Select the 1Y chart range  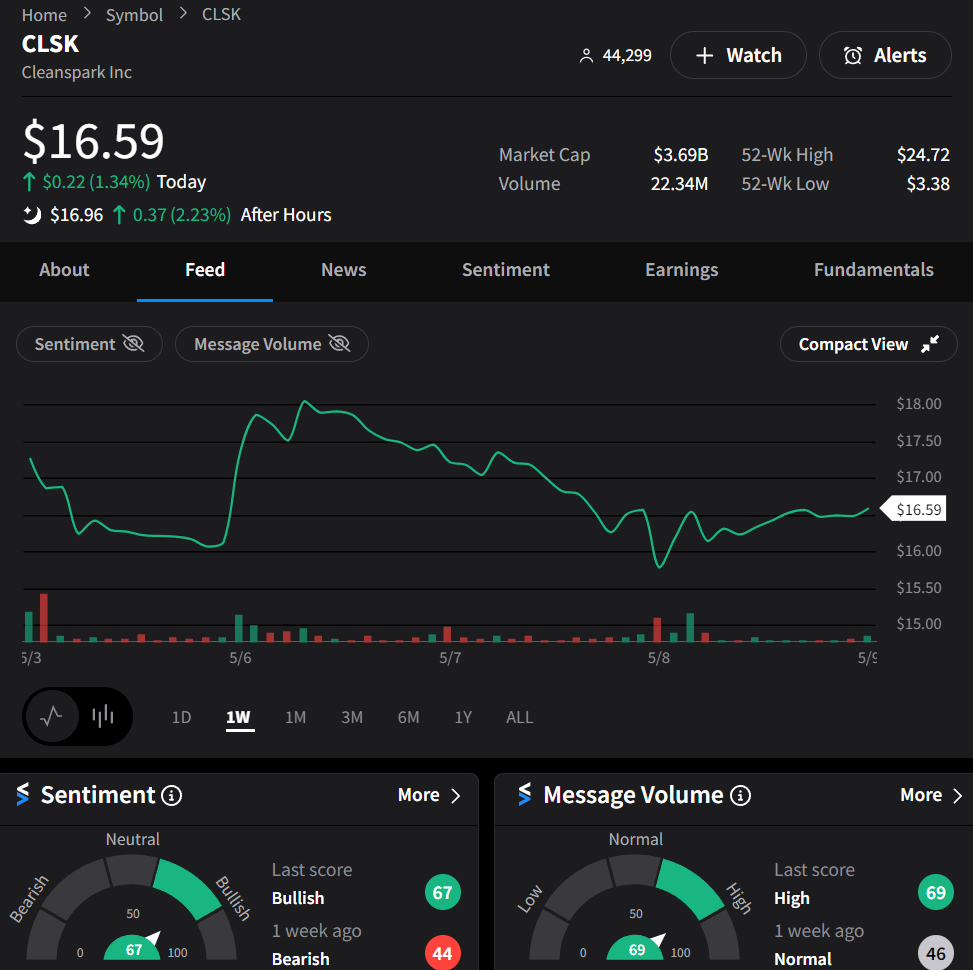tap(464, 717)
